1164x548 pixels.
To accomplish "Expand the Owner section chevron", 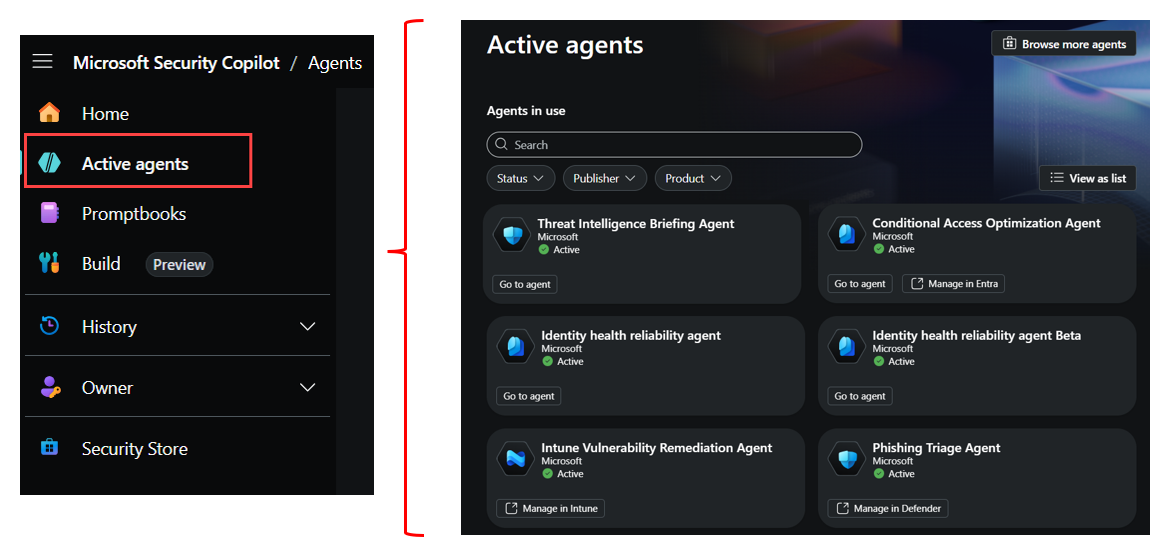I will click(308, 387).
